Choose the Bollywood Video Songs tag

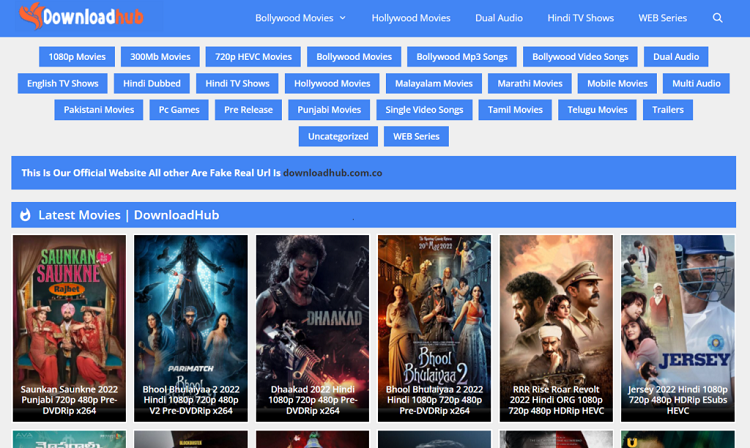point(580,57)
